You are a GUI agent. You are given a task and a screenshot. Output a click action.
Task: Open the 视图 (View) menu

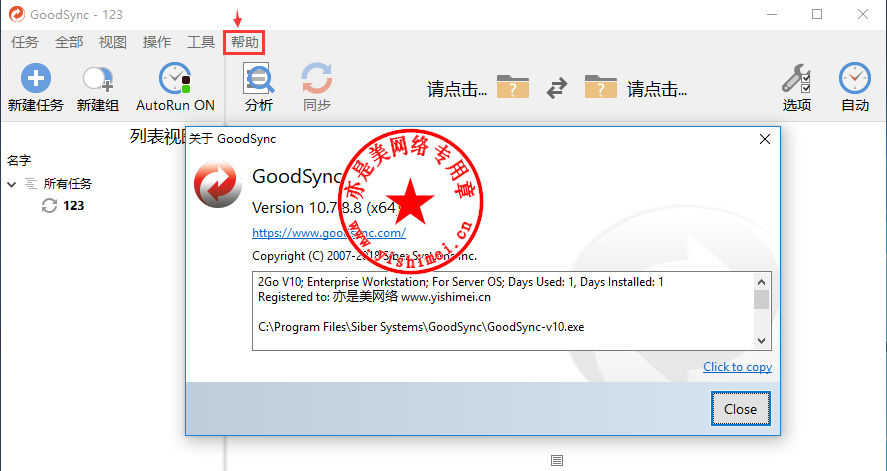tap(113, 42)
